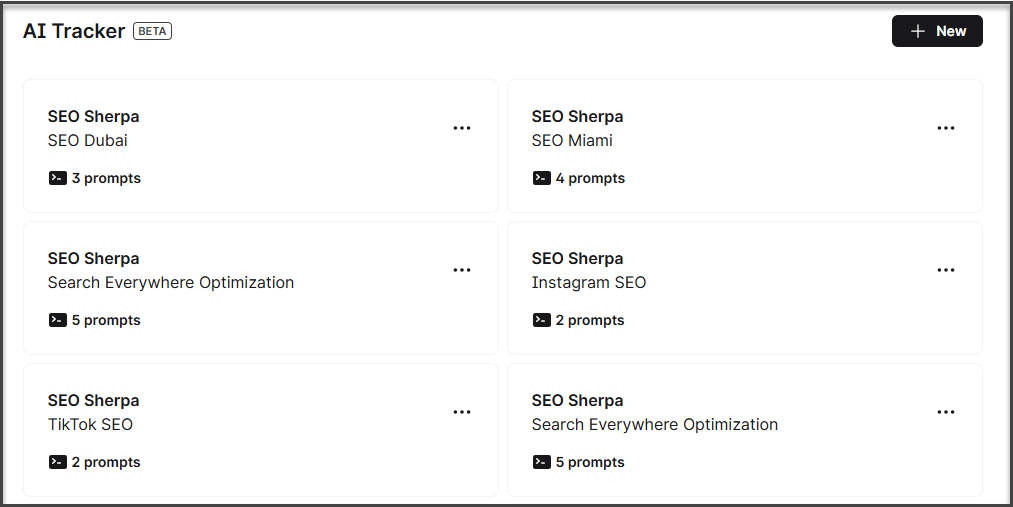Open the SEO Miami tracker

point(572,141)
